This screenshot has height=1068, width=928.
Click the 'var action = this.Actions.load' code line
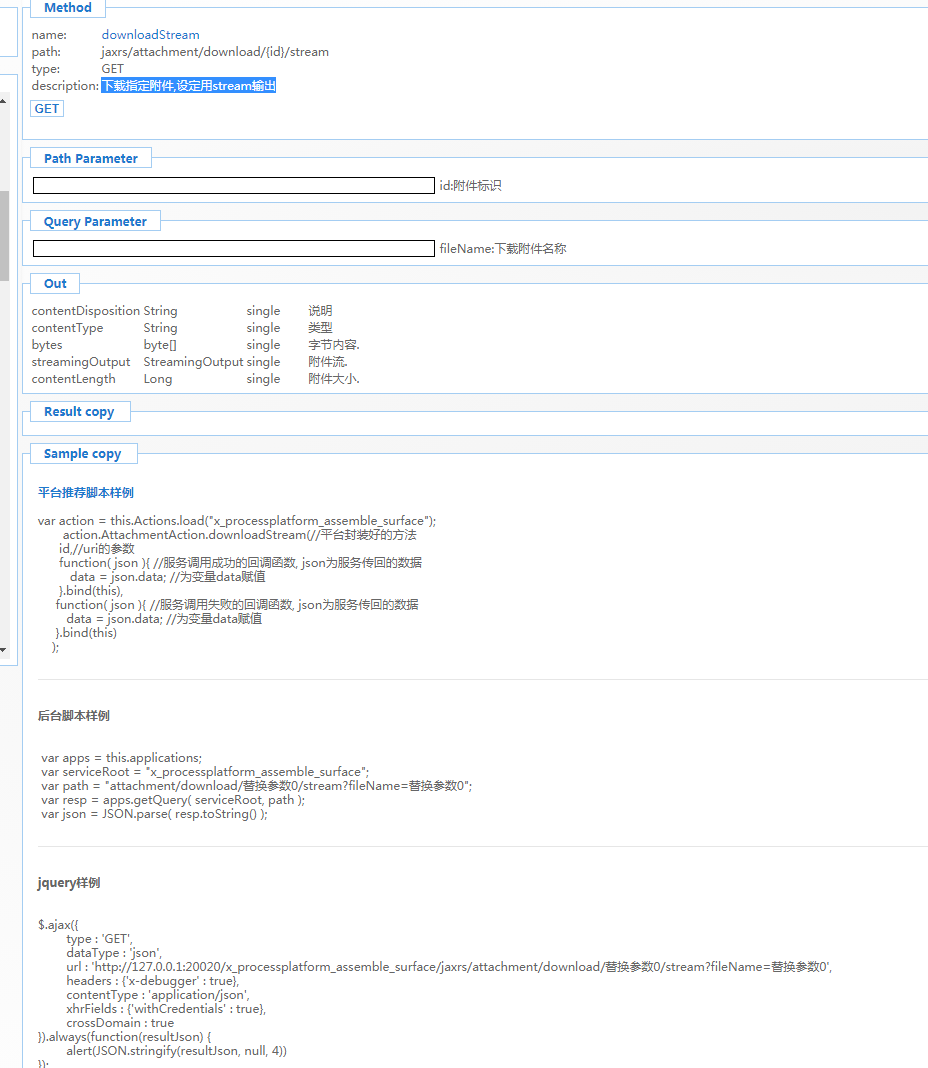(x=236, y=521)
